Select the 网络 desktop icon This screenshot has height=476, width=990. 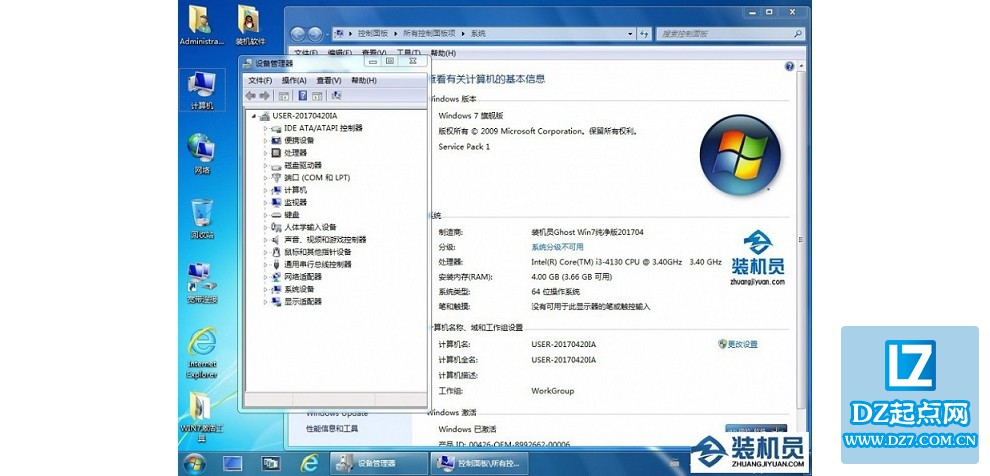click(201, 154)
